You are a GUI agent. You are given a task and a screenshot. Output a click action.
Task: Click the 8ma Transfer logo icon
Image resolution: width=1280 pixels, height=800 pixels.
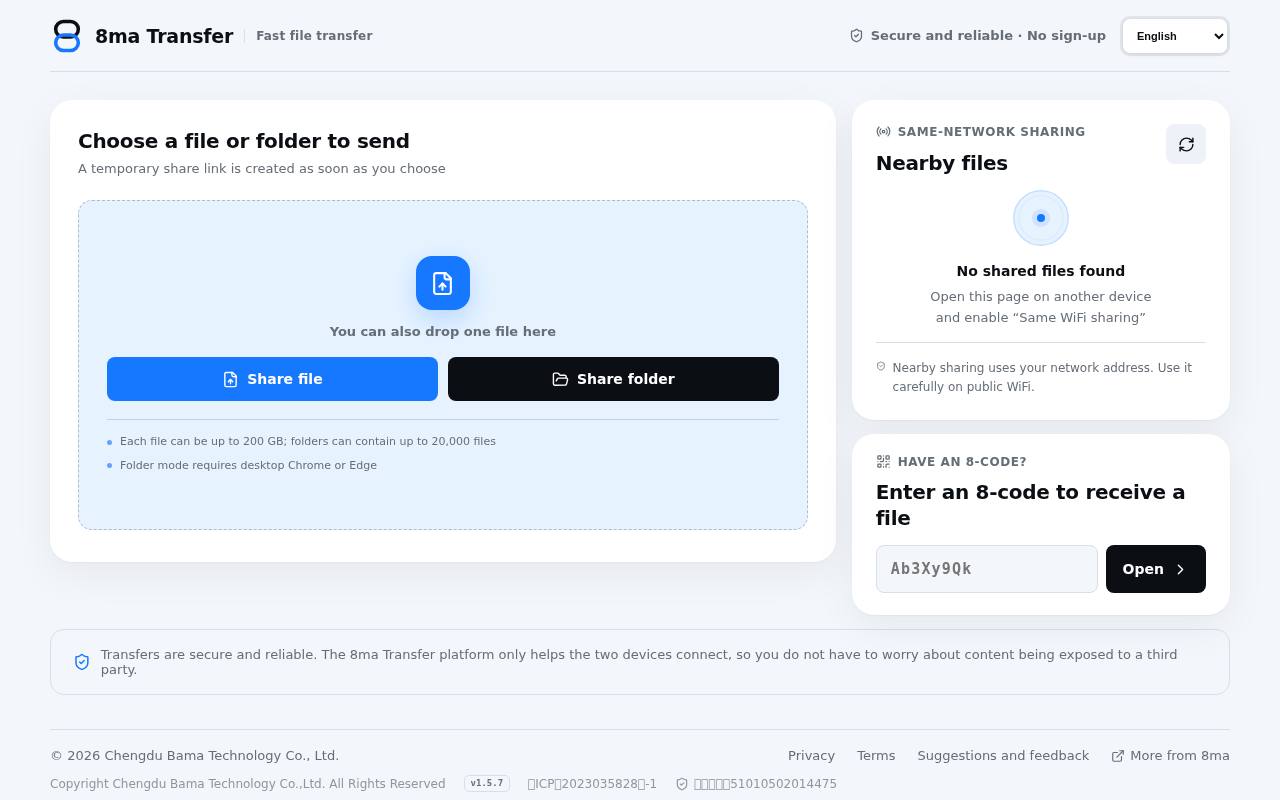[x=67, y=36]
